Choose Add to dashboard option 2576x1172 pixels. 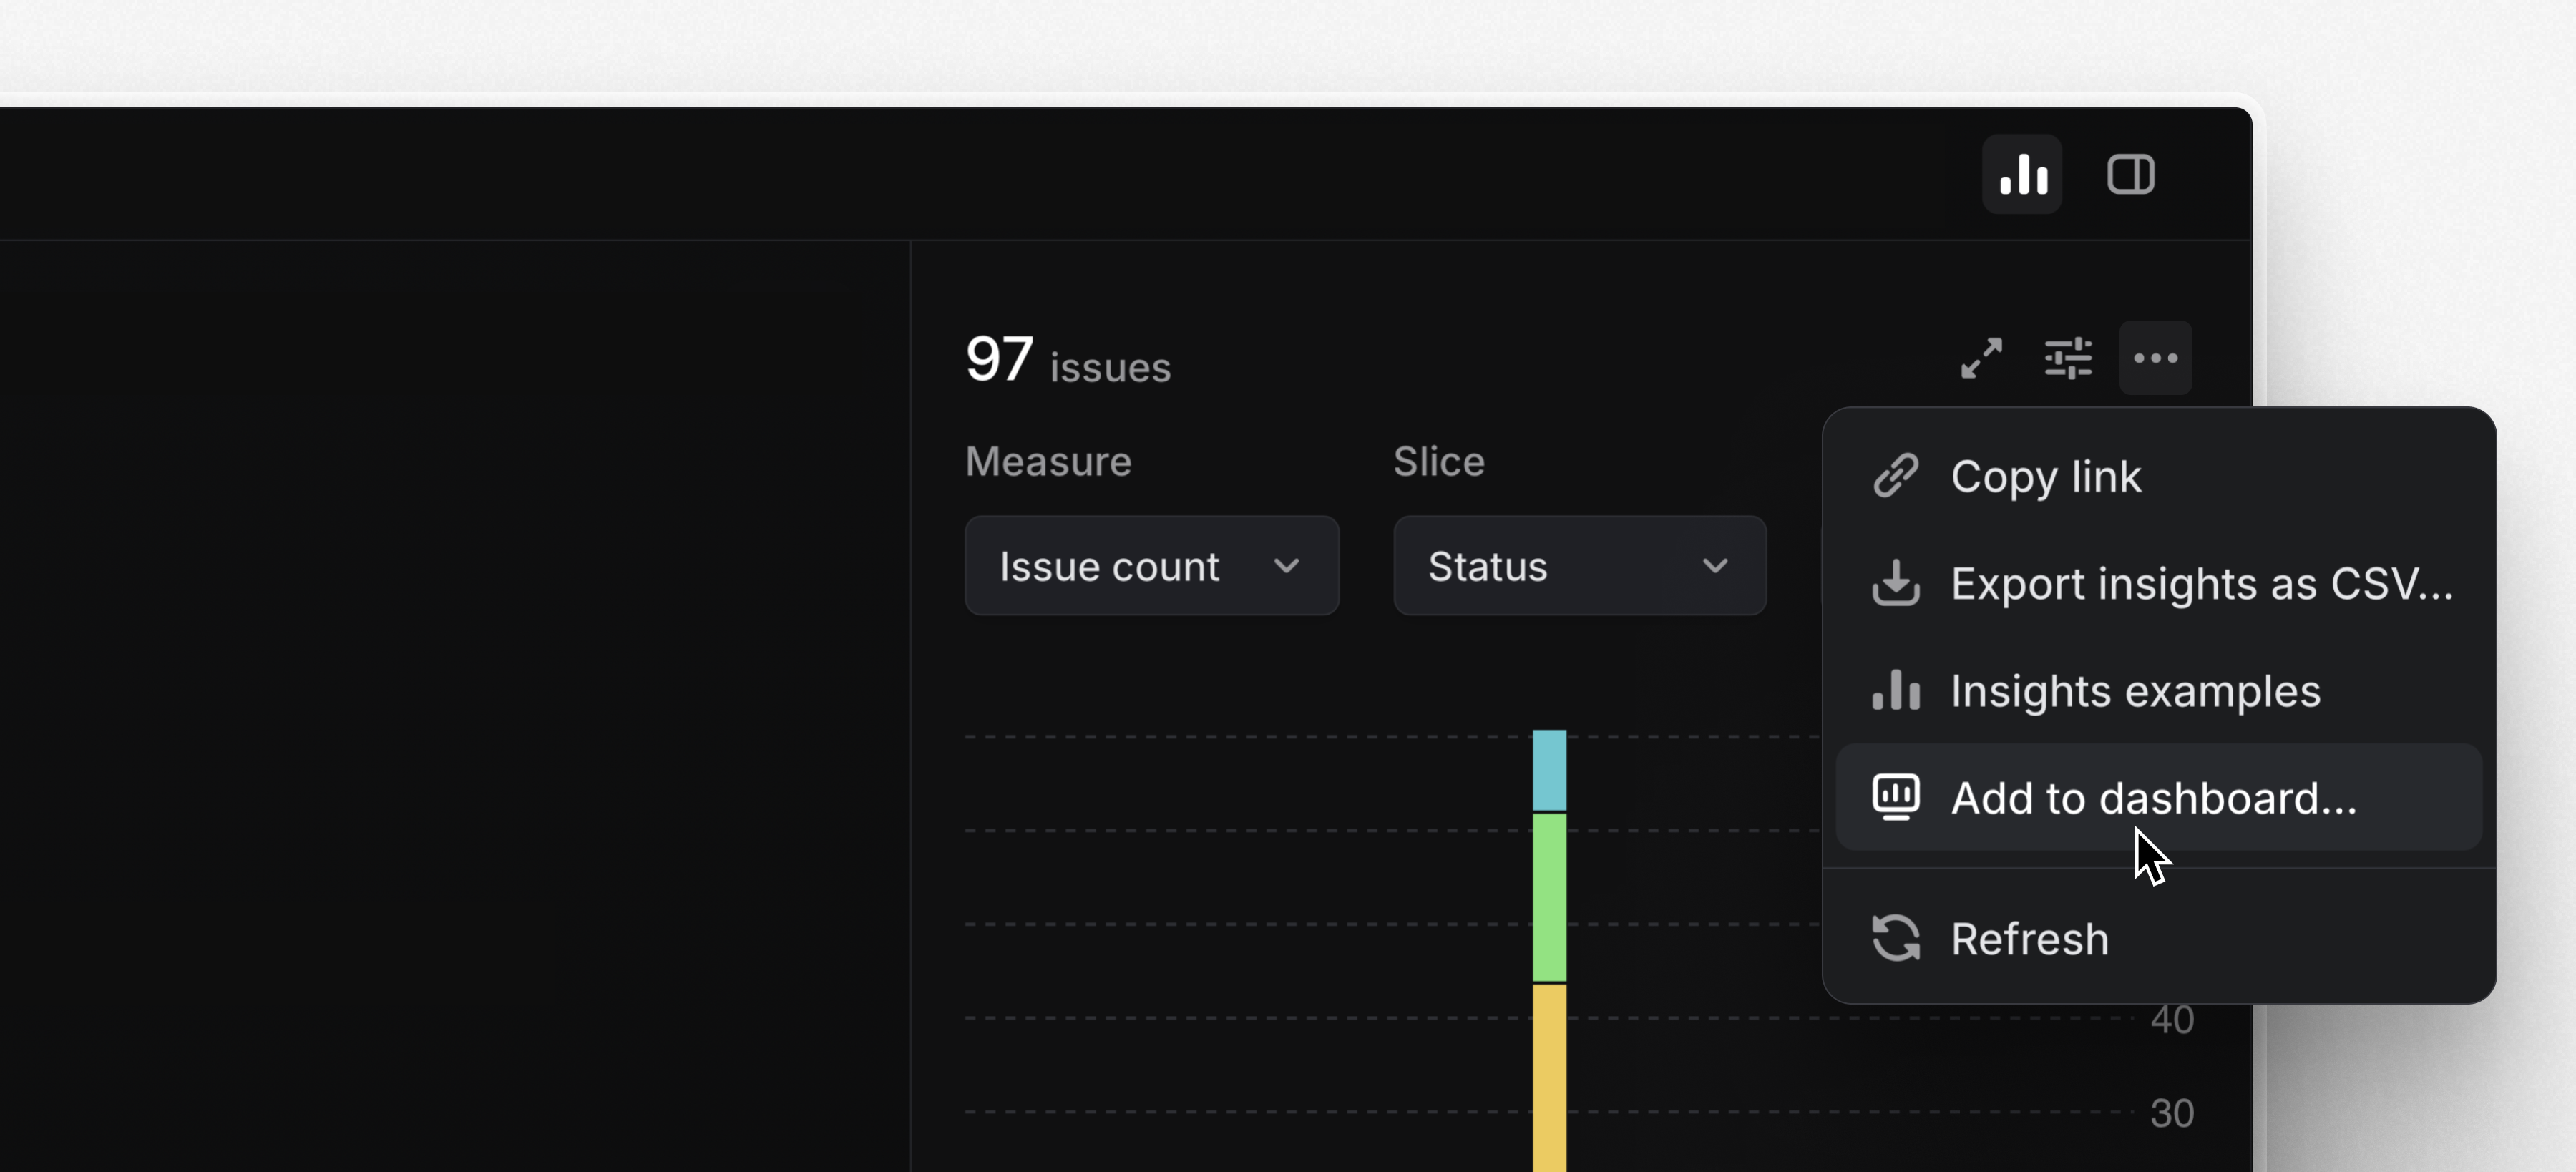tap(2159, 798)
